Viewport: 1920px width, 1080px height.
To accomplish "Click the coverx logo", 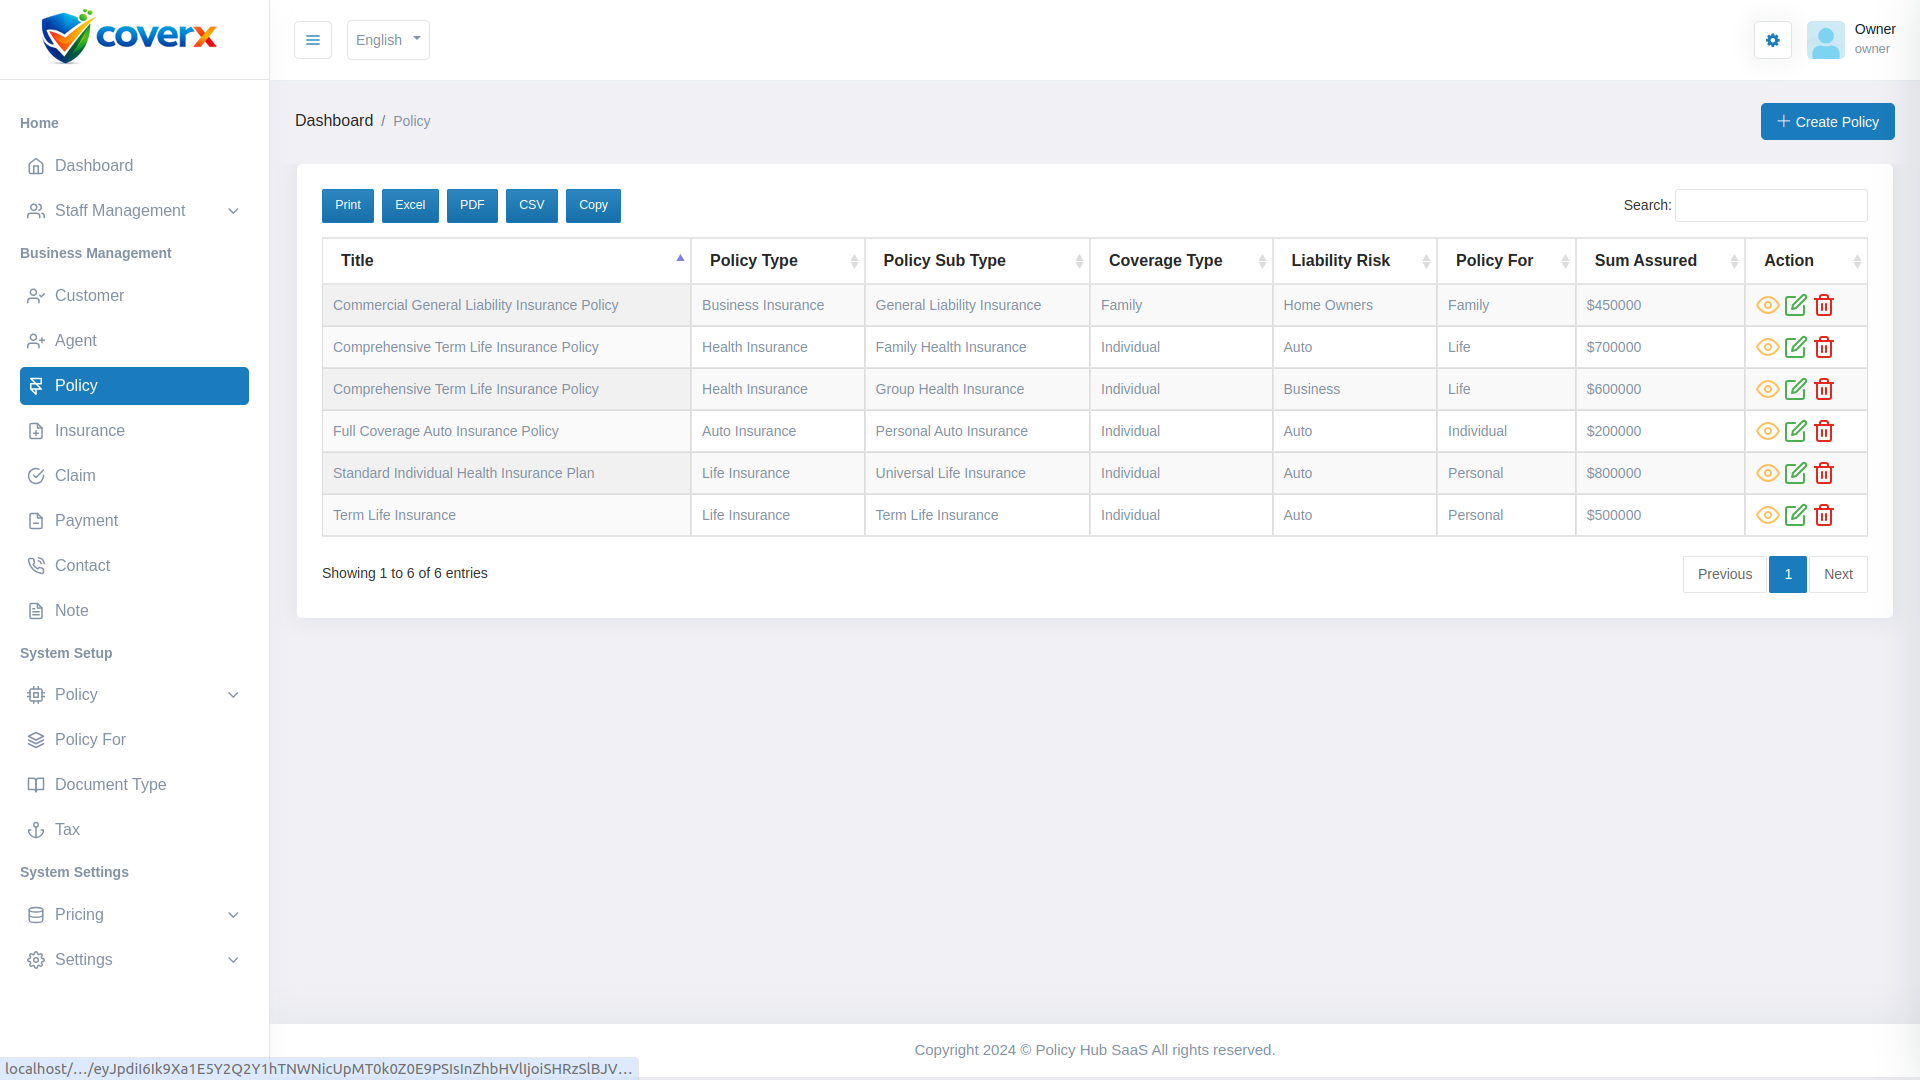I will [x=129, y=38].
